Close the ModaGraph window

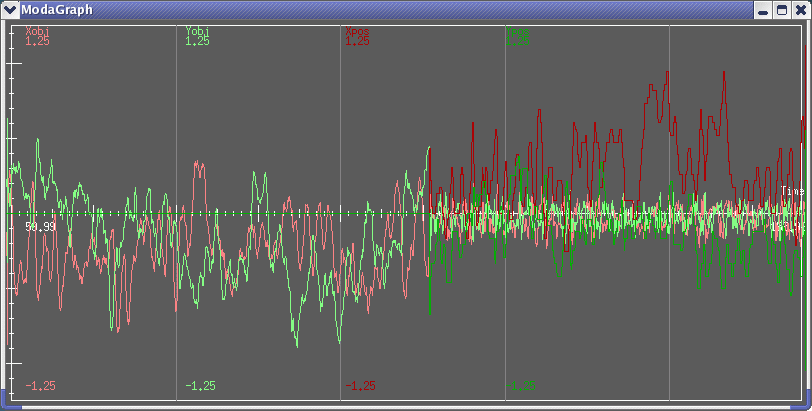[x=801, y=10]
